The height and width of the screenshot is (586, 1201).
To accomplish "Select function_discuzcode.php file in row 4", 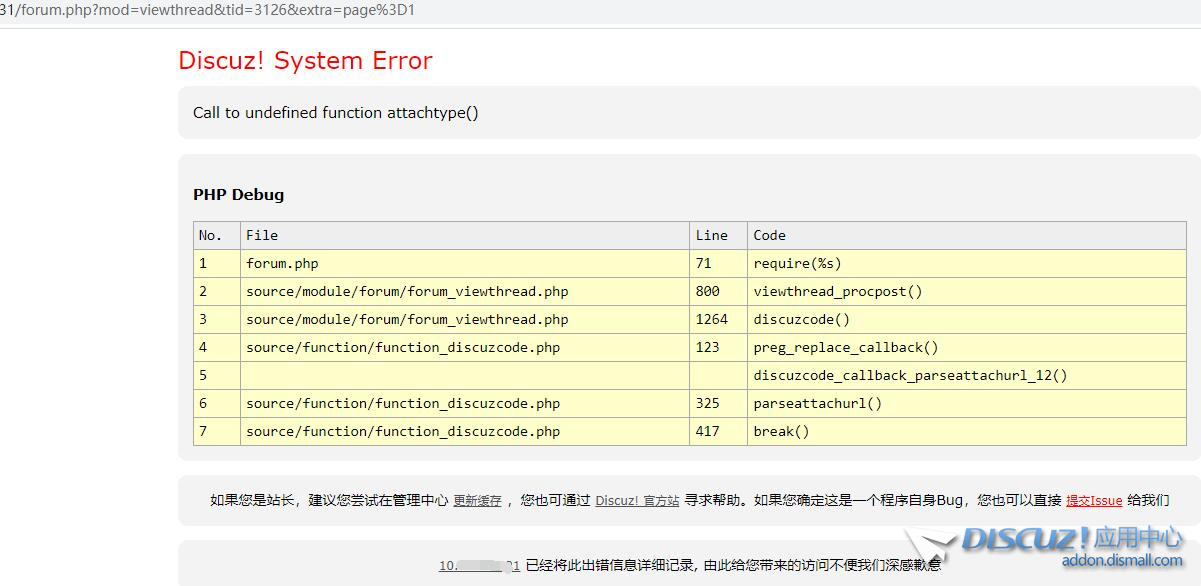I will pos(465,348).
